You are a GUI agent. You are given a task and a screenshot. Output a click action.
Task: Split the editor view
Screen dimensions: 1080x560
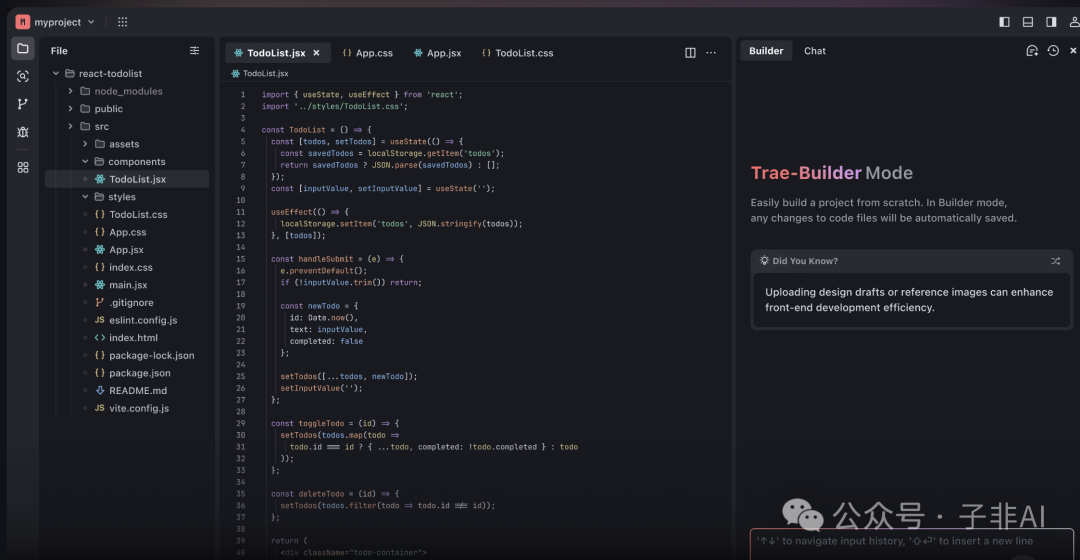click(690, 52)
